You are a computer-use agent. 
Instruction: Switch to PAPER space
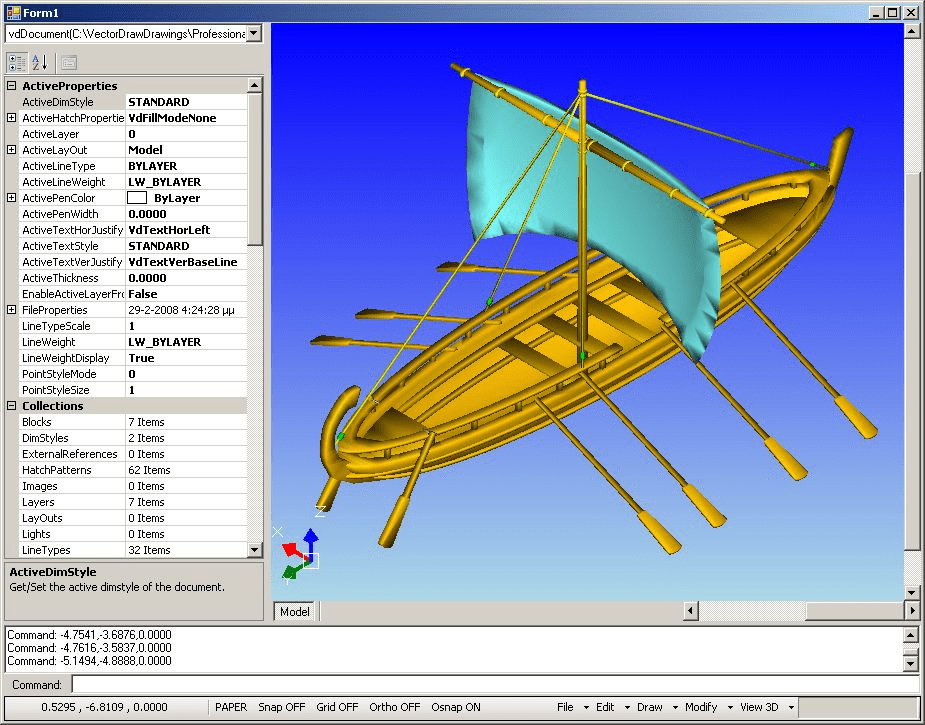click(231, 707)
